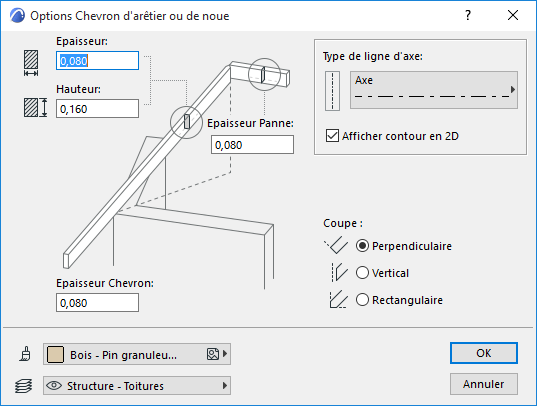Click the Rectangulaire cut diagram icon
The image size is (537, 406).
point(338,299)
